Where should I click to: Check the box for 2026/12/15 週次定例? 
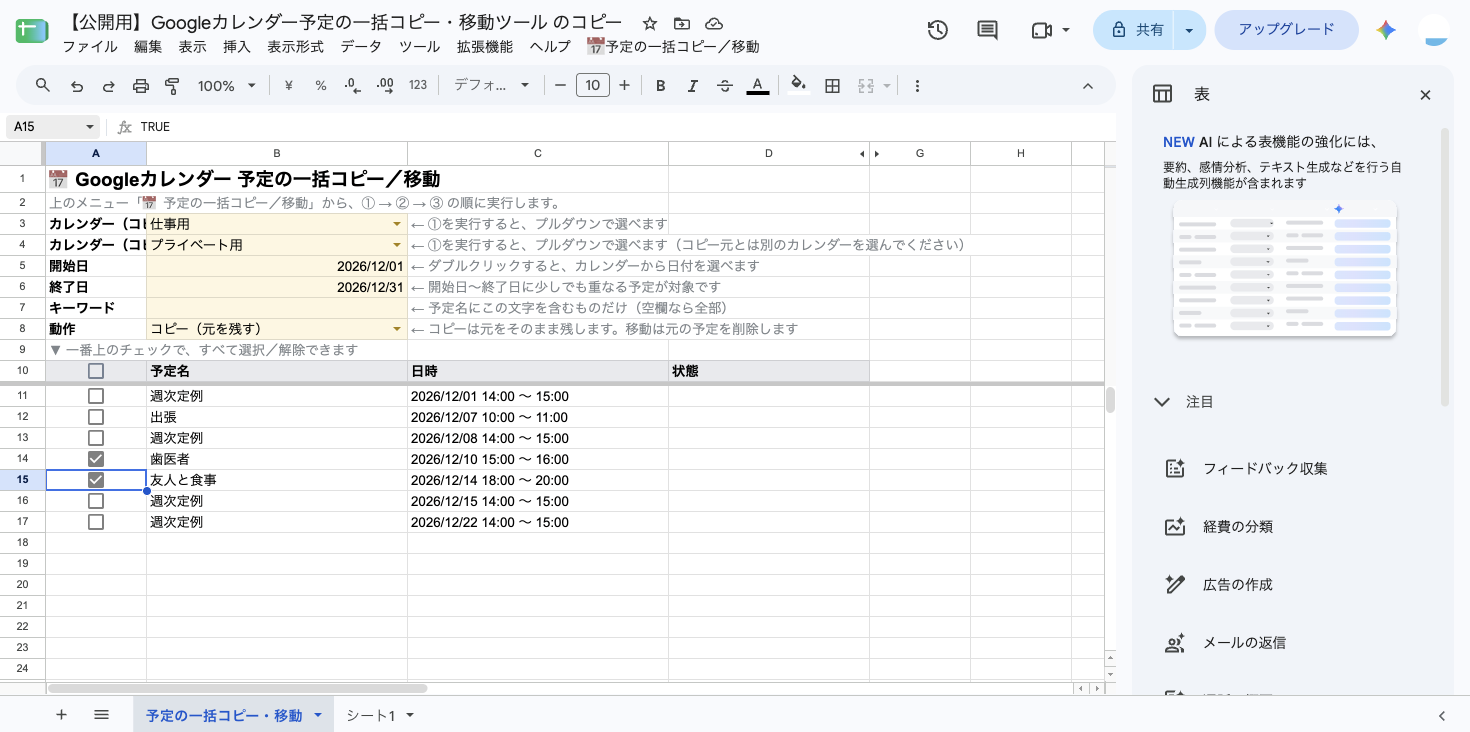[96, 501]
